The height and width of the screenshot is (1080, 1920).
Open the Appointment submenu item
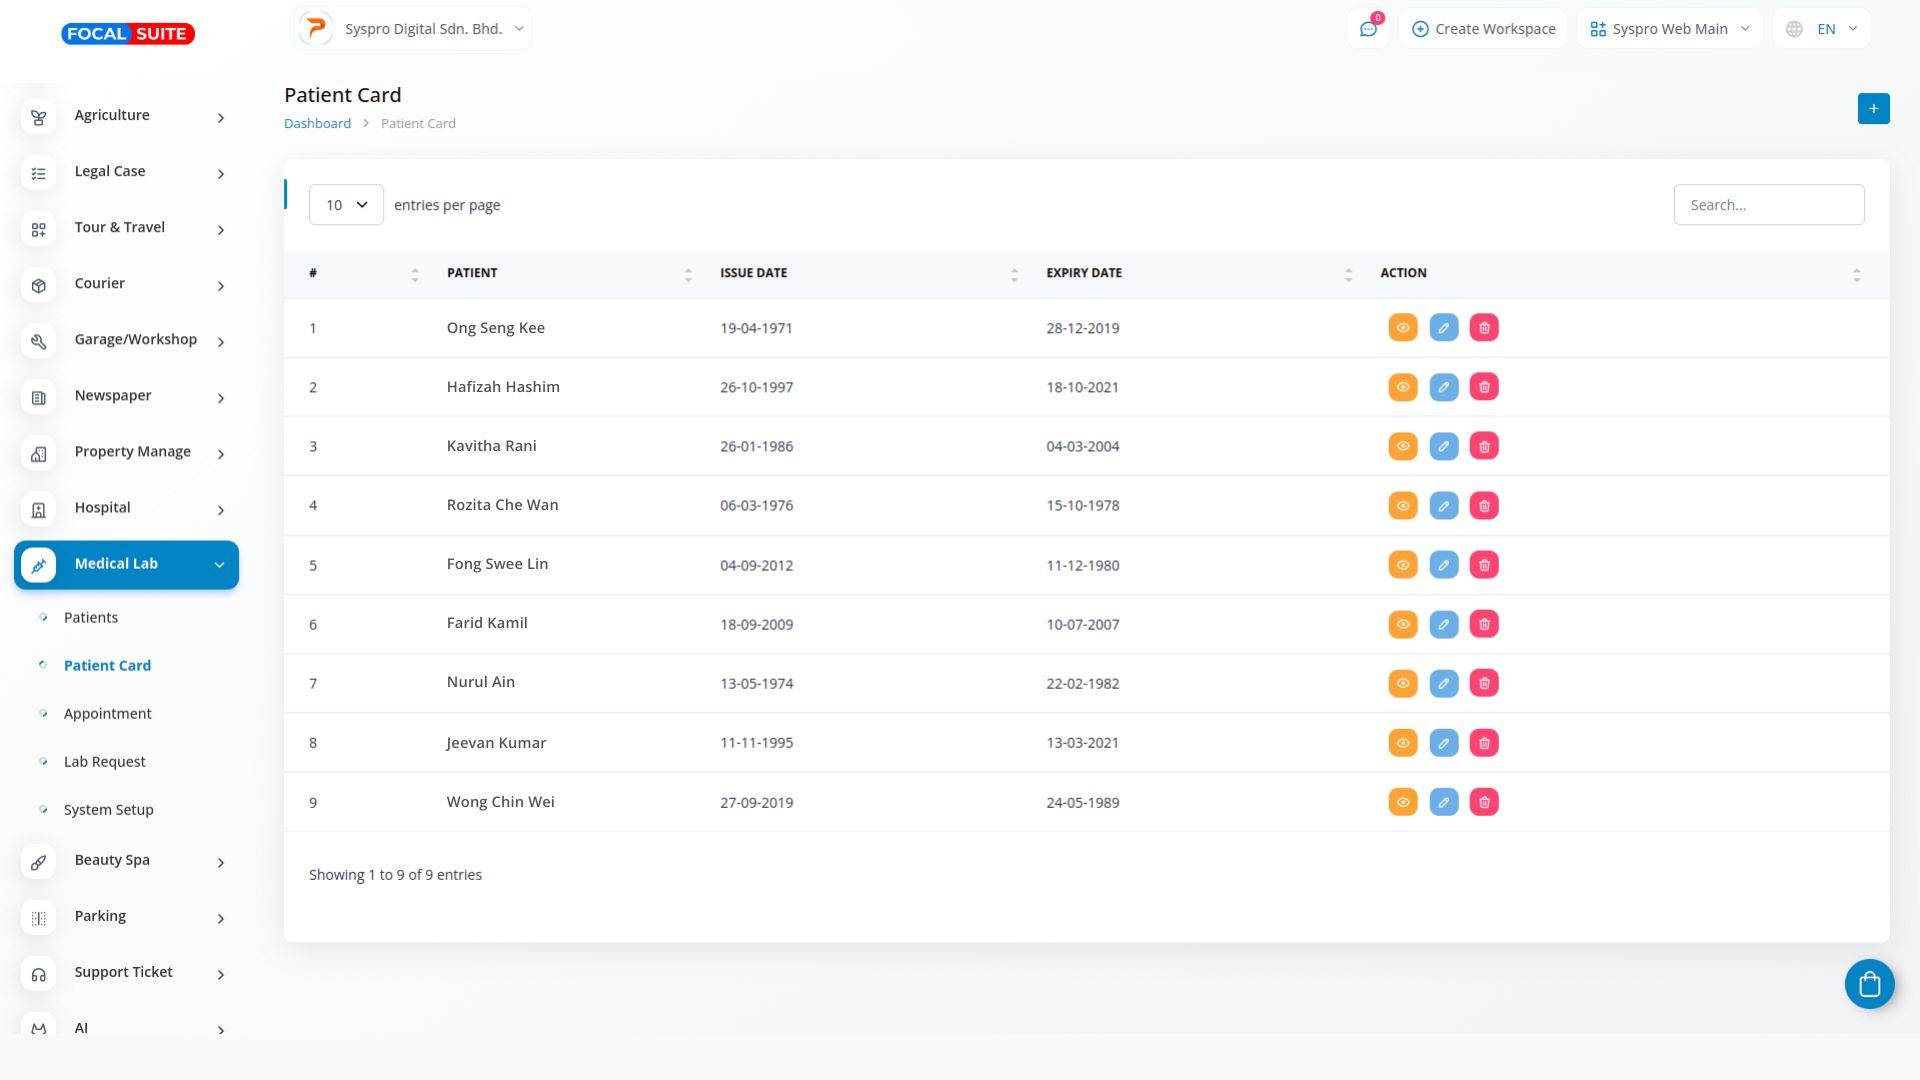pos(108,714)
